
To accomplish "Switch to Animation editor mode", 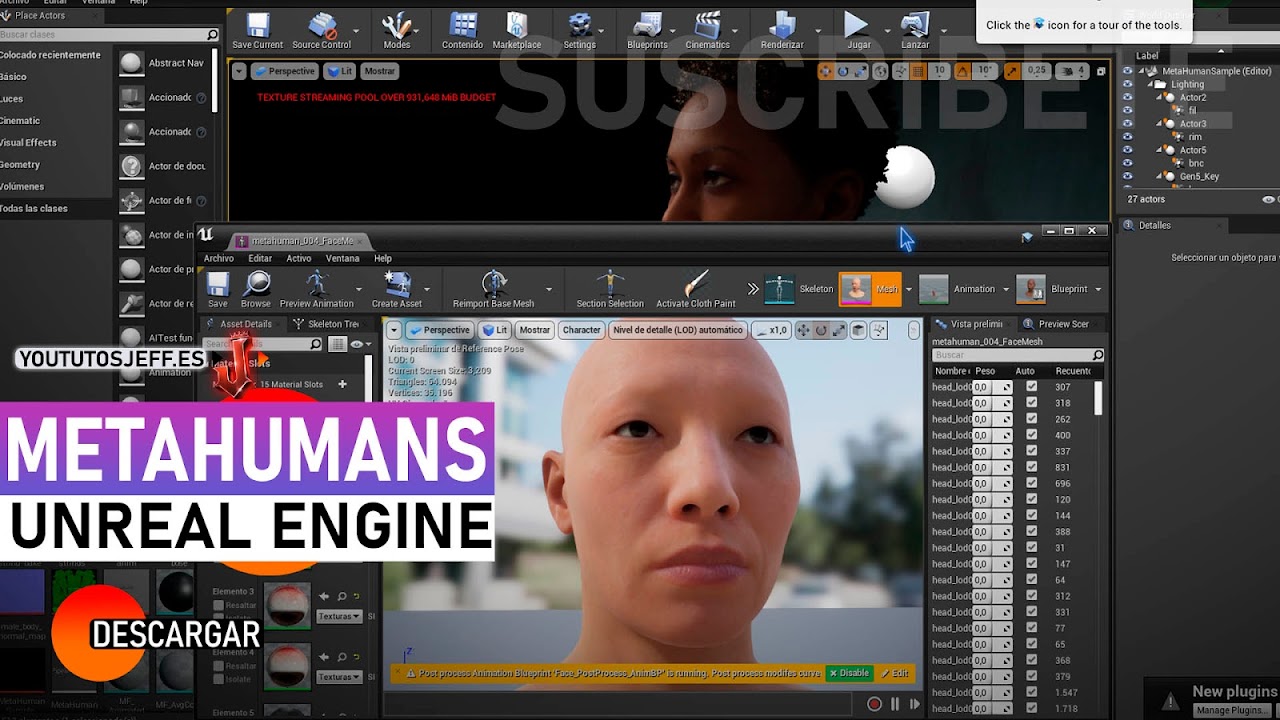I will [x=957, y=289].
